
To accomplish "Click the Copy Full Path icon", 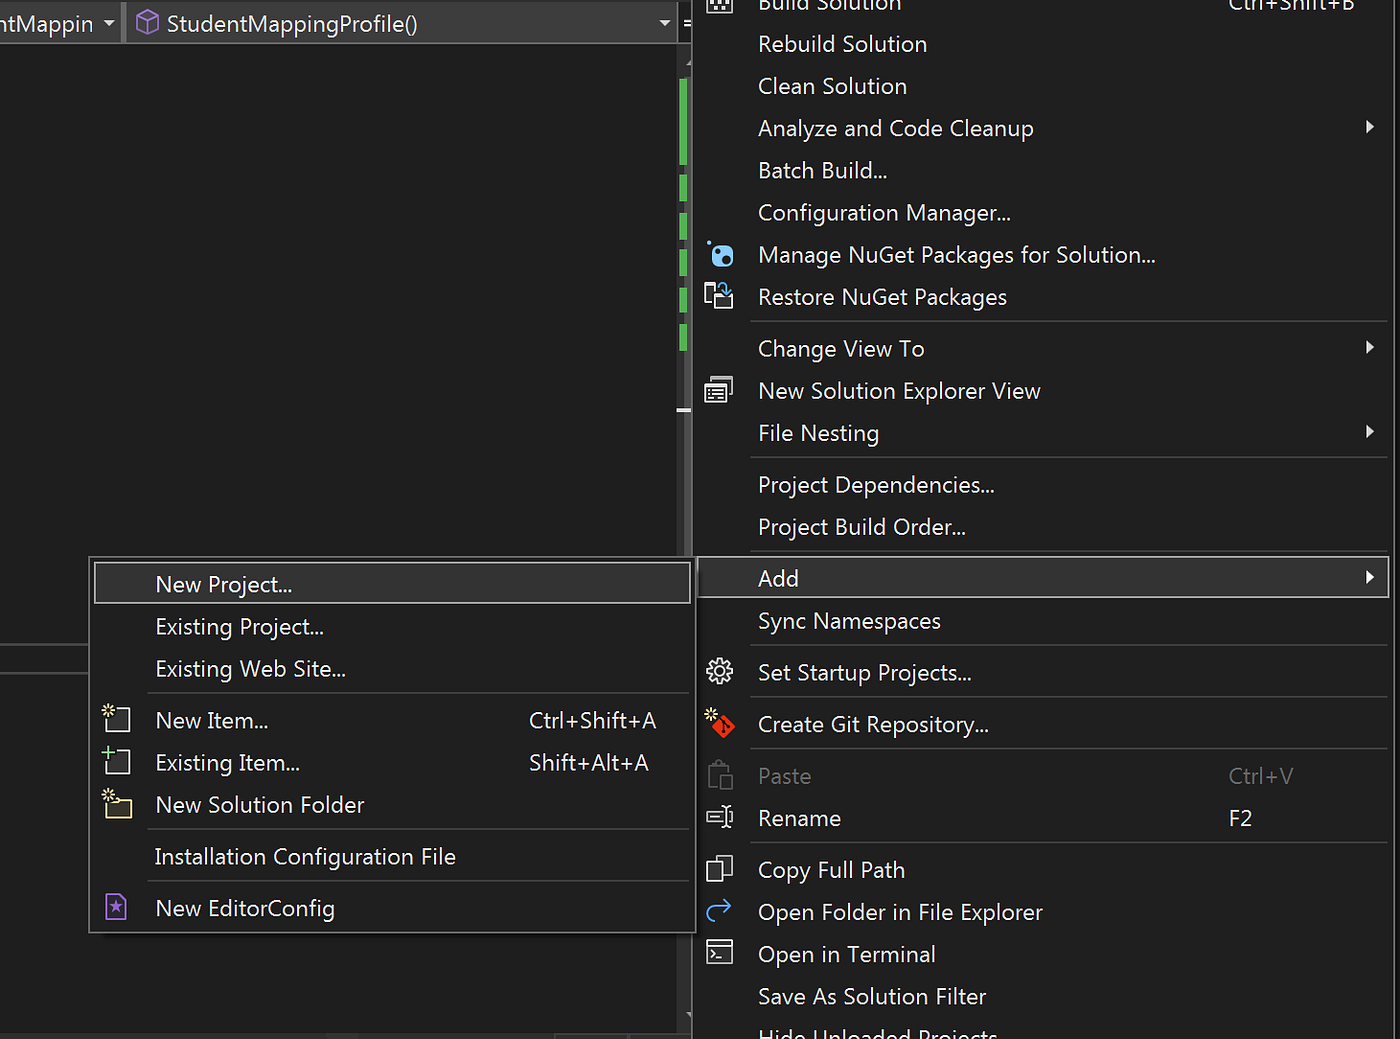I will pos(720,869).
